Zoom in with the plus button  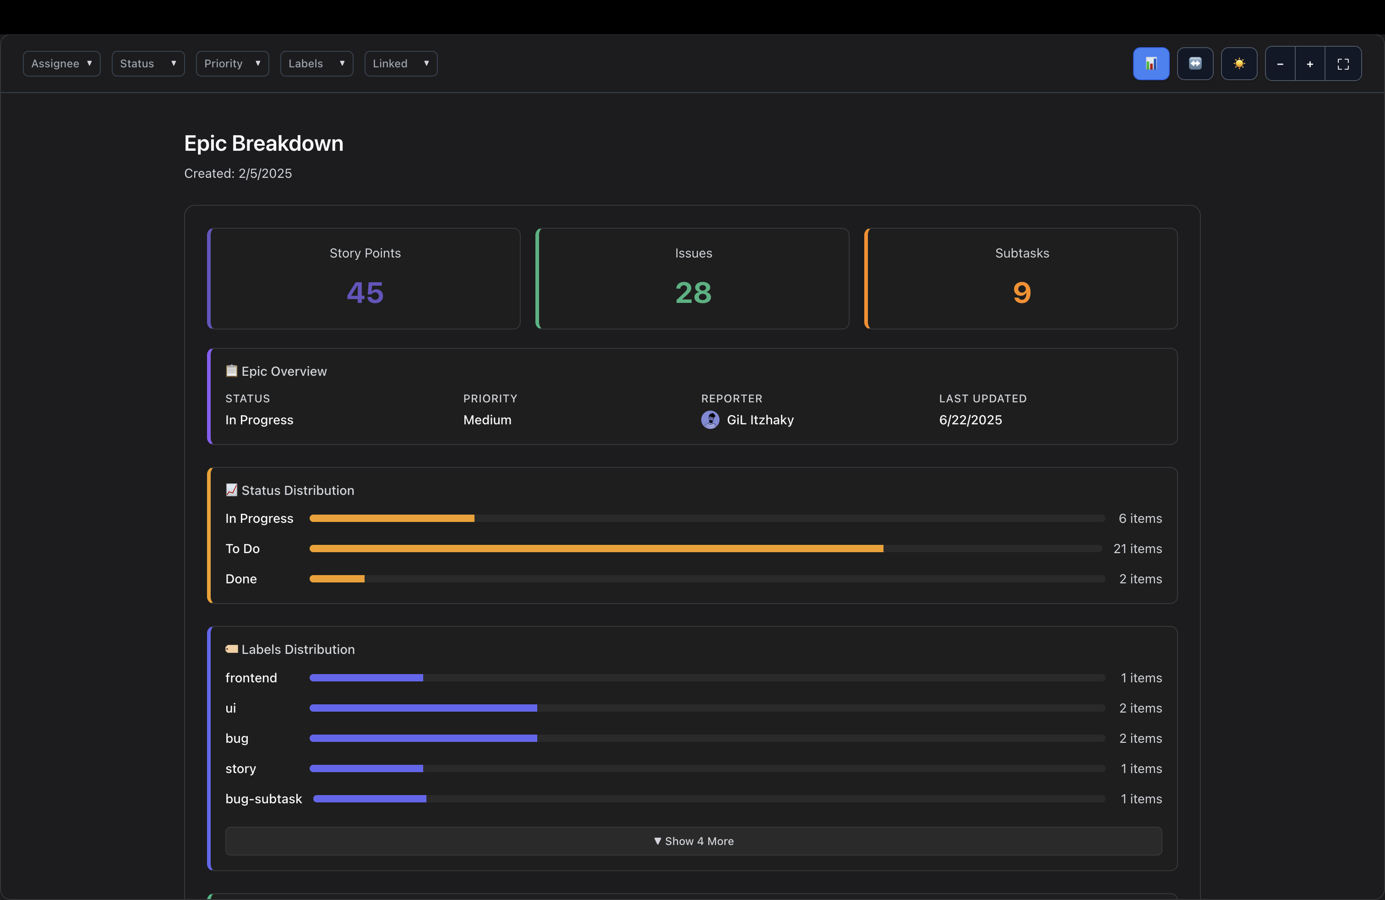(1310, 64)
